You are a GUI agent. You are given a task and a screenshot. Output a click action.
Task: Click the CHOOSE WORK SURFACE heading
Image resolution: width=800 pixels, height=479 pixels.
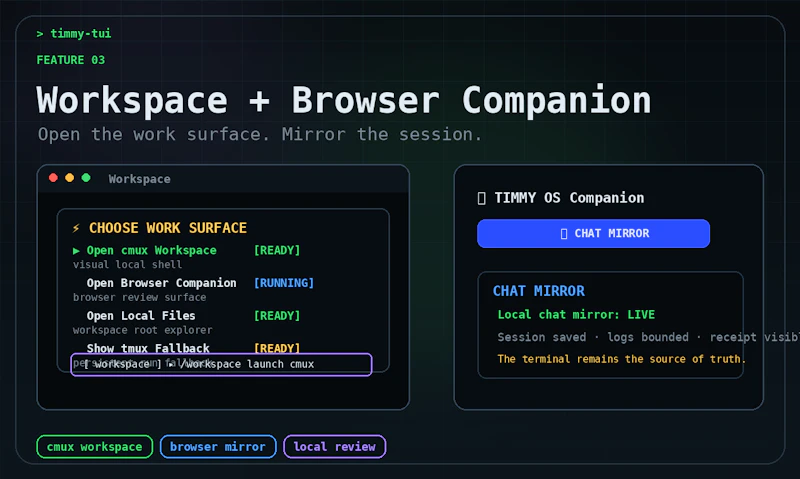pyautogui.click(x=168, y=228)
